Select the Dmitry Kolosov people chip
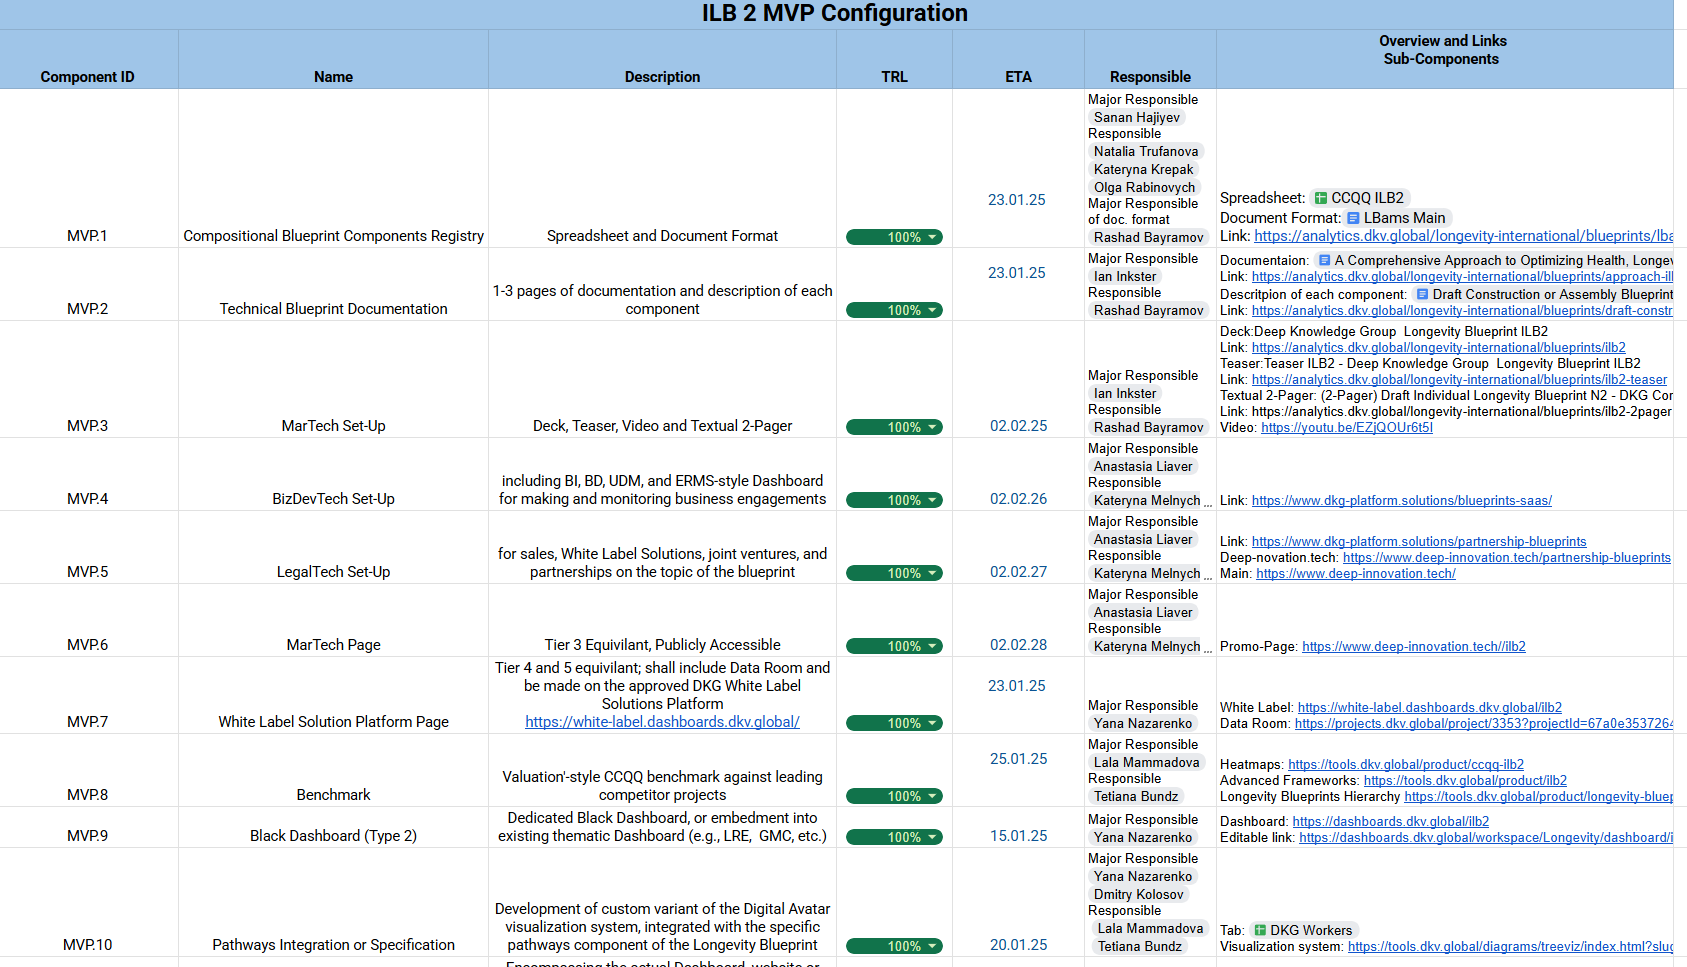 (1138, 895)
